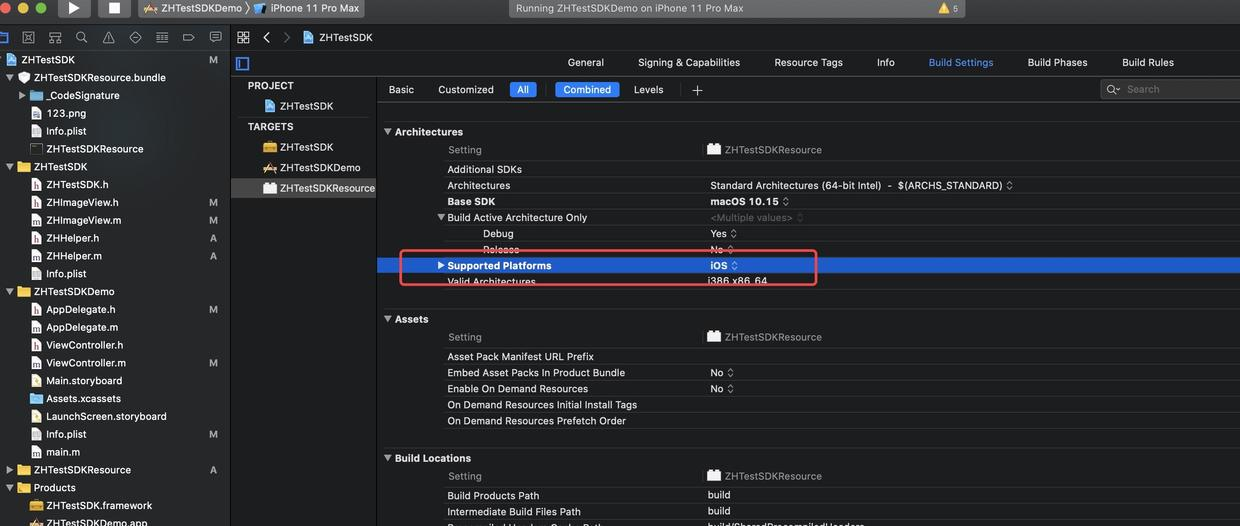The width and height of the screenshot is (1240, 526).
Task: Click the Stop button in toolbar
Action: [x=114, y=8]
